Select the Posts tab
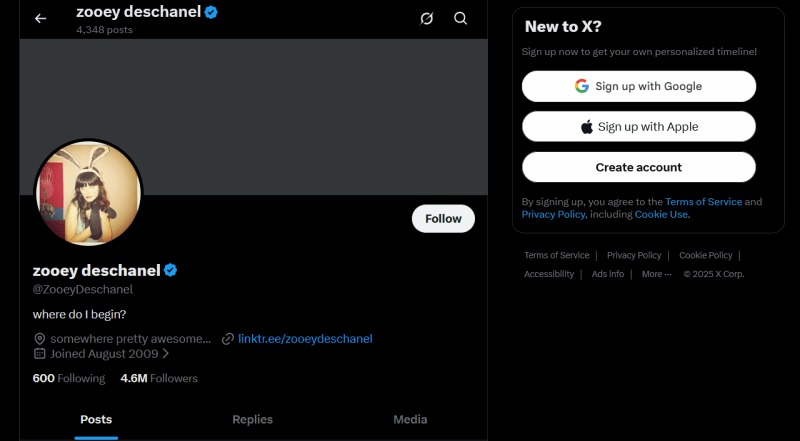800x441 pixels. (x=96, y=420)
